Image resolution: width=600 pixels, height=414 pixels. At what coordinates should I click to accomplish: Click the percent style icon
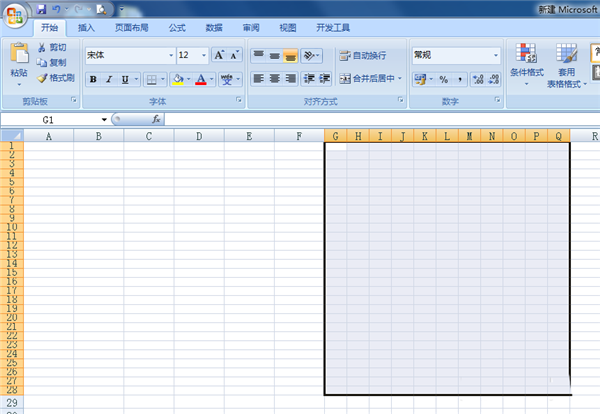tap(443, 79)
